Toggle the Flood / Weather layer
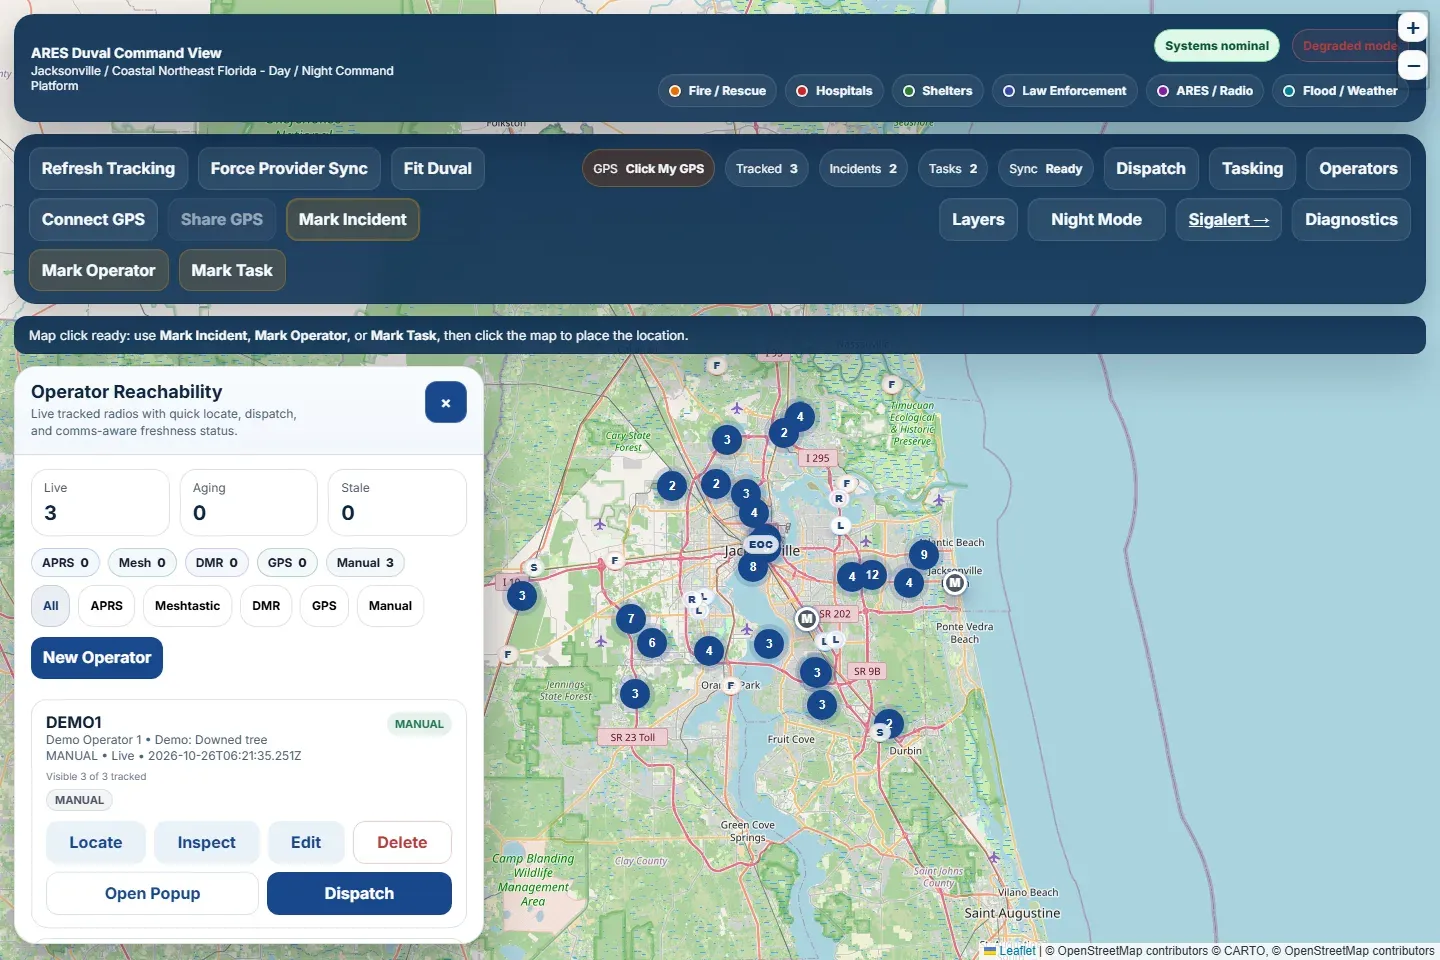The width and height of the screenshot is (1440, 960). pos(1340,91)
